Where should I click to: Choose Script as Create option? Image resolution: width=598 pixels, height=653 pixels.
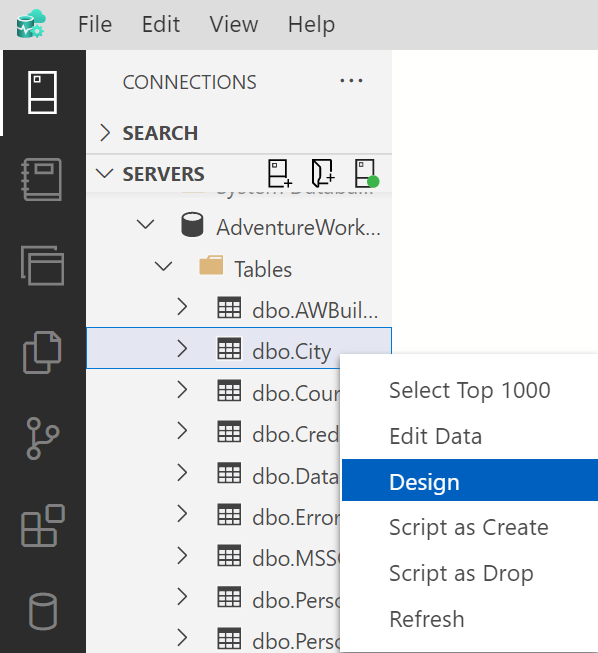[x=470, y=528]
